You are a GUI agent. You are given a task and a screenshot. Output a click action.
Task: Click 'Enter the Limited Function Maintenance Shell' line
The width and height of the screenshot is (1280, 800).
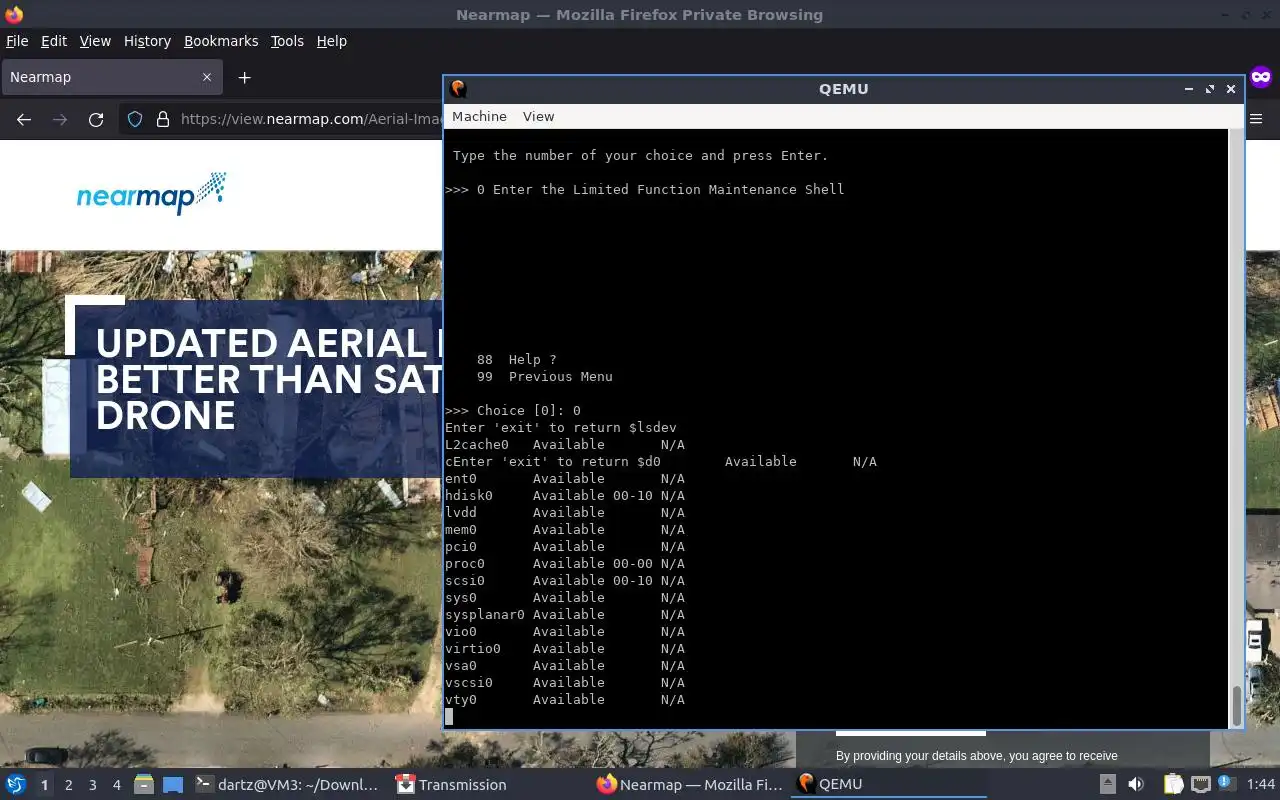(645, 189)
